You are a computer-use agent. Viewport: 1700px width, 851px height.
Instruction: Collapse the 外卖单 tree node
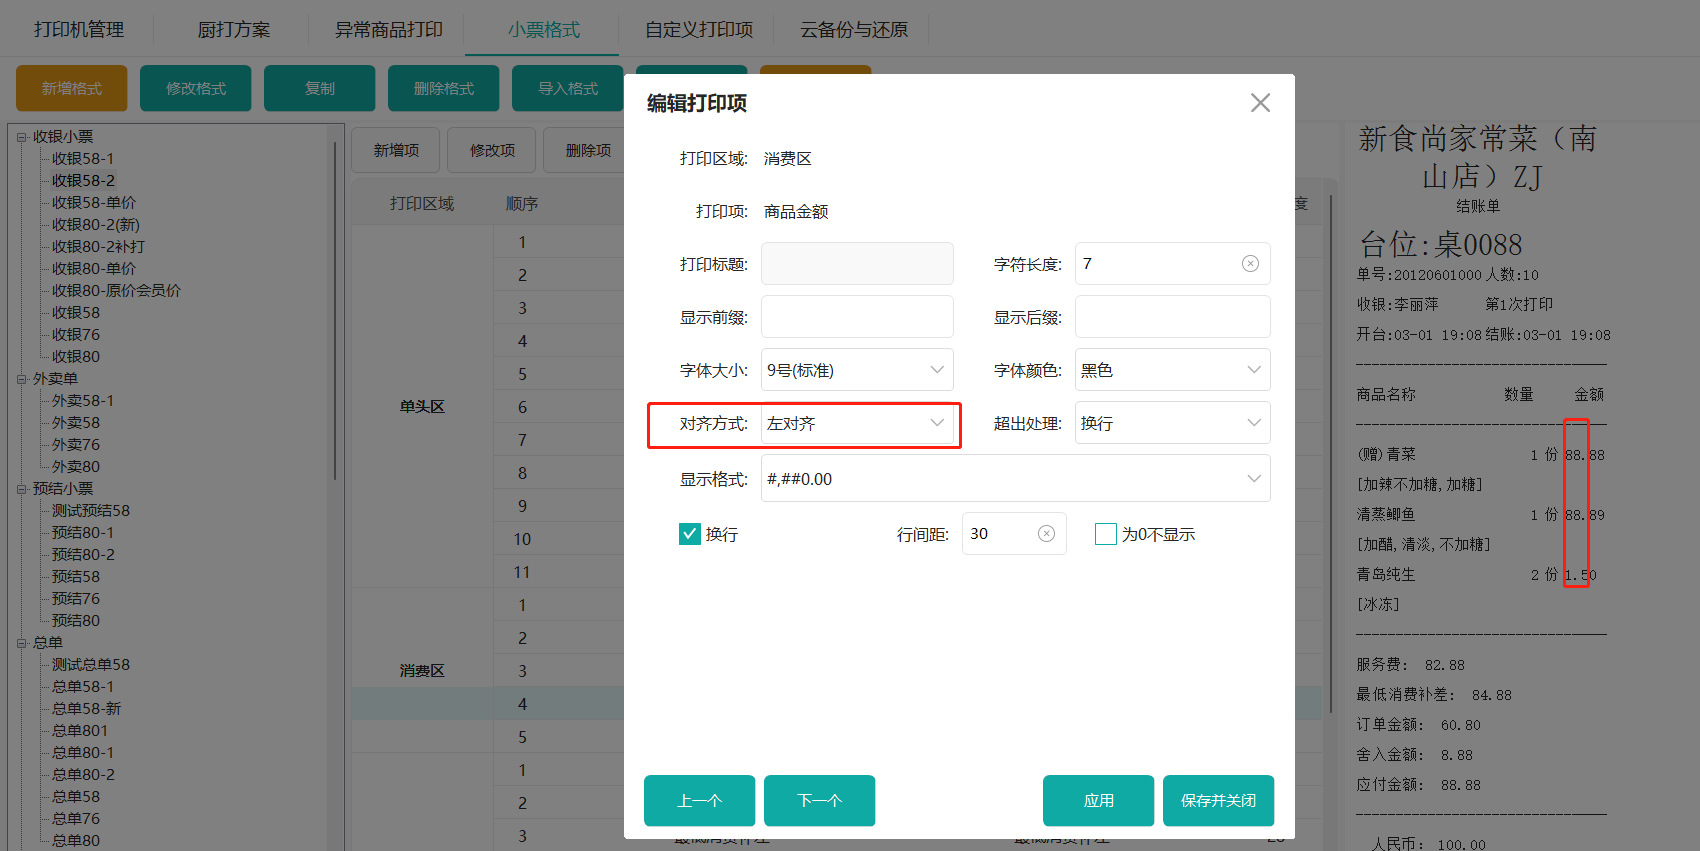pos(22,379)
